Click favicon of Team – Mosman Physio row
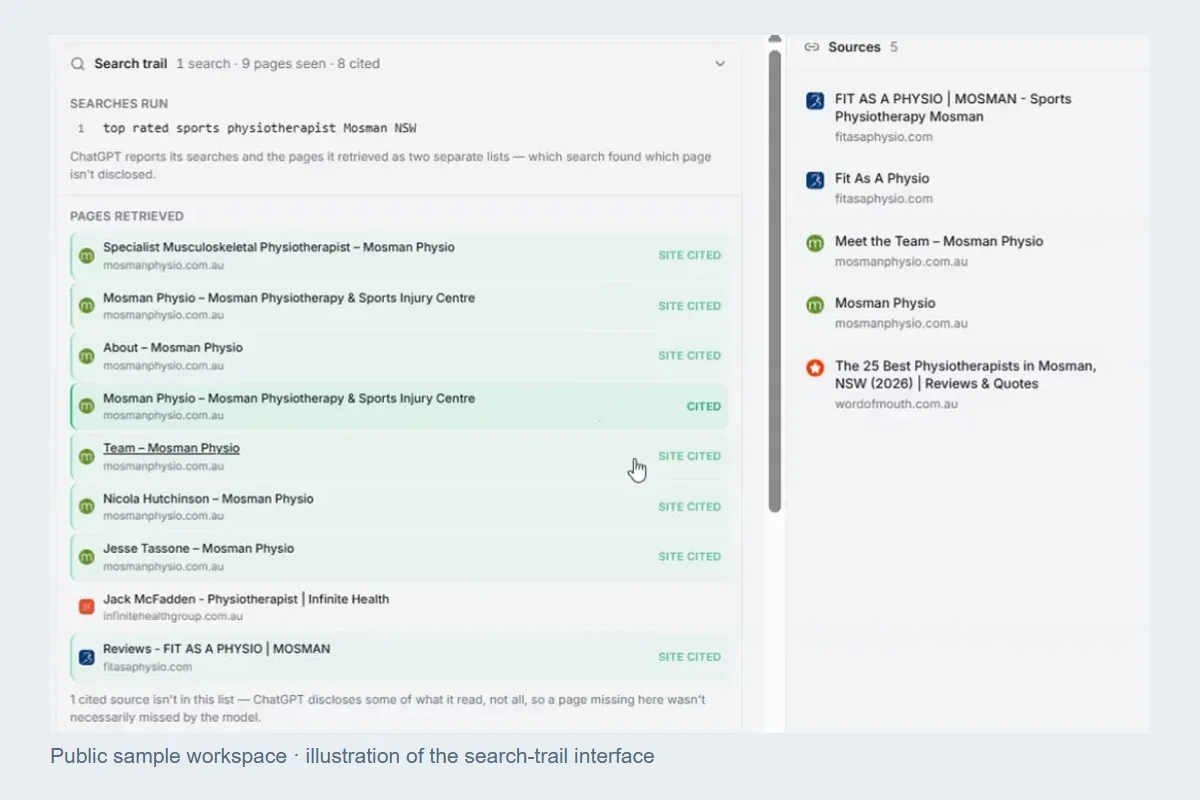 (x=86, y=456)
